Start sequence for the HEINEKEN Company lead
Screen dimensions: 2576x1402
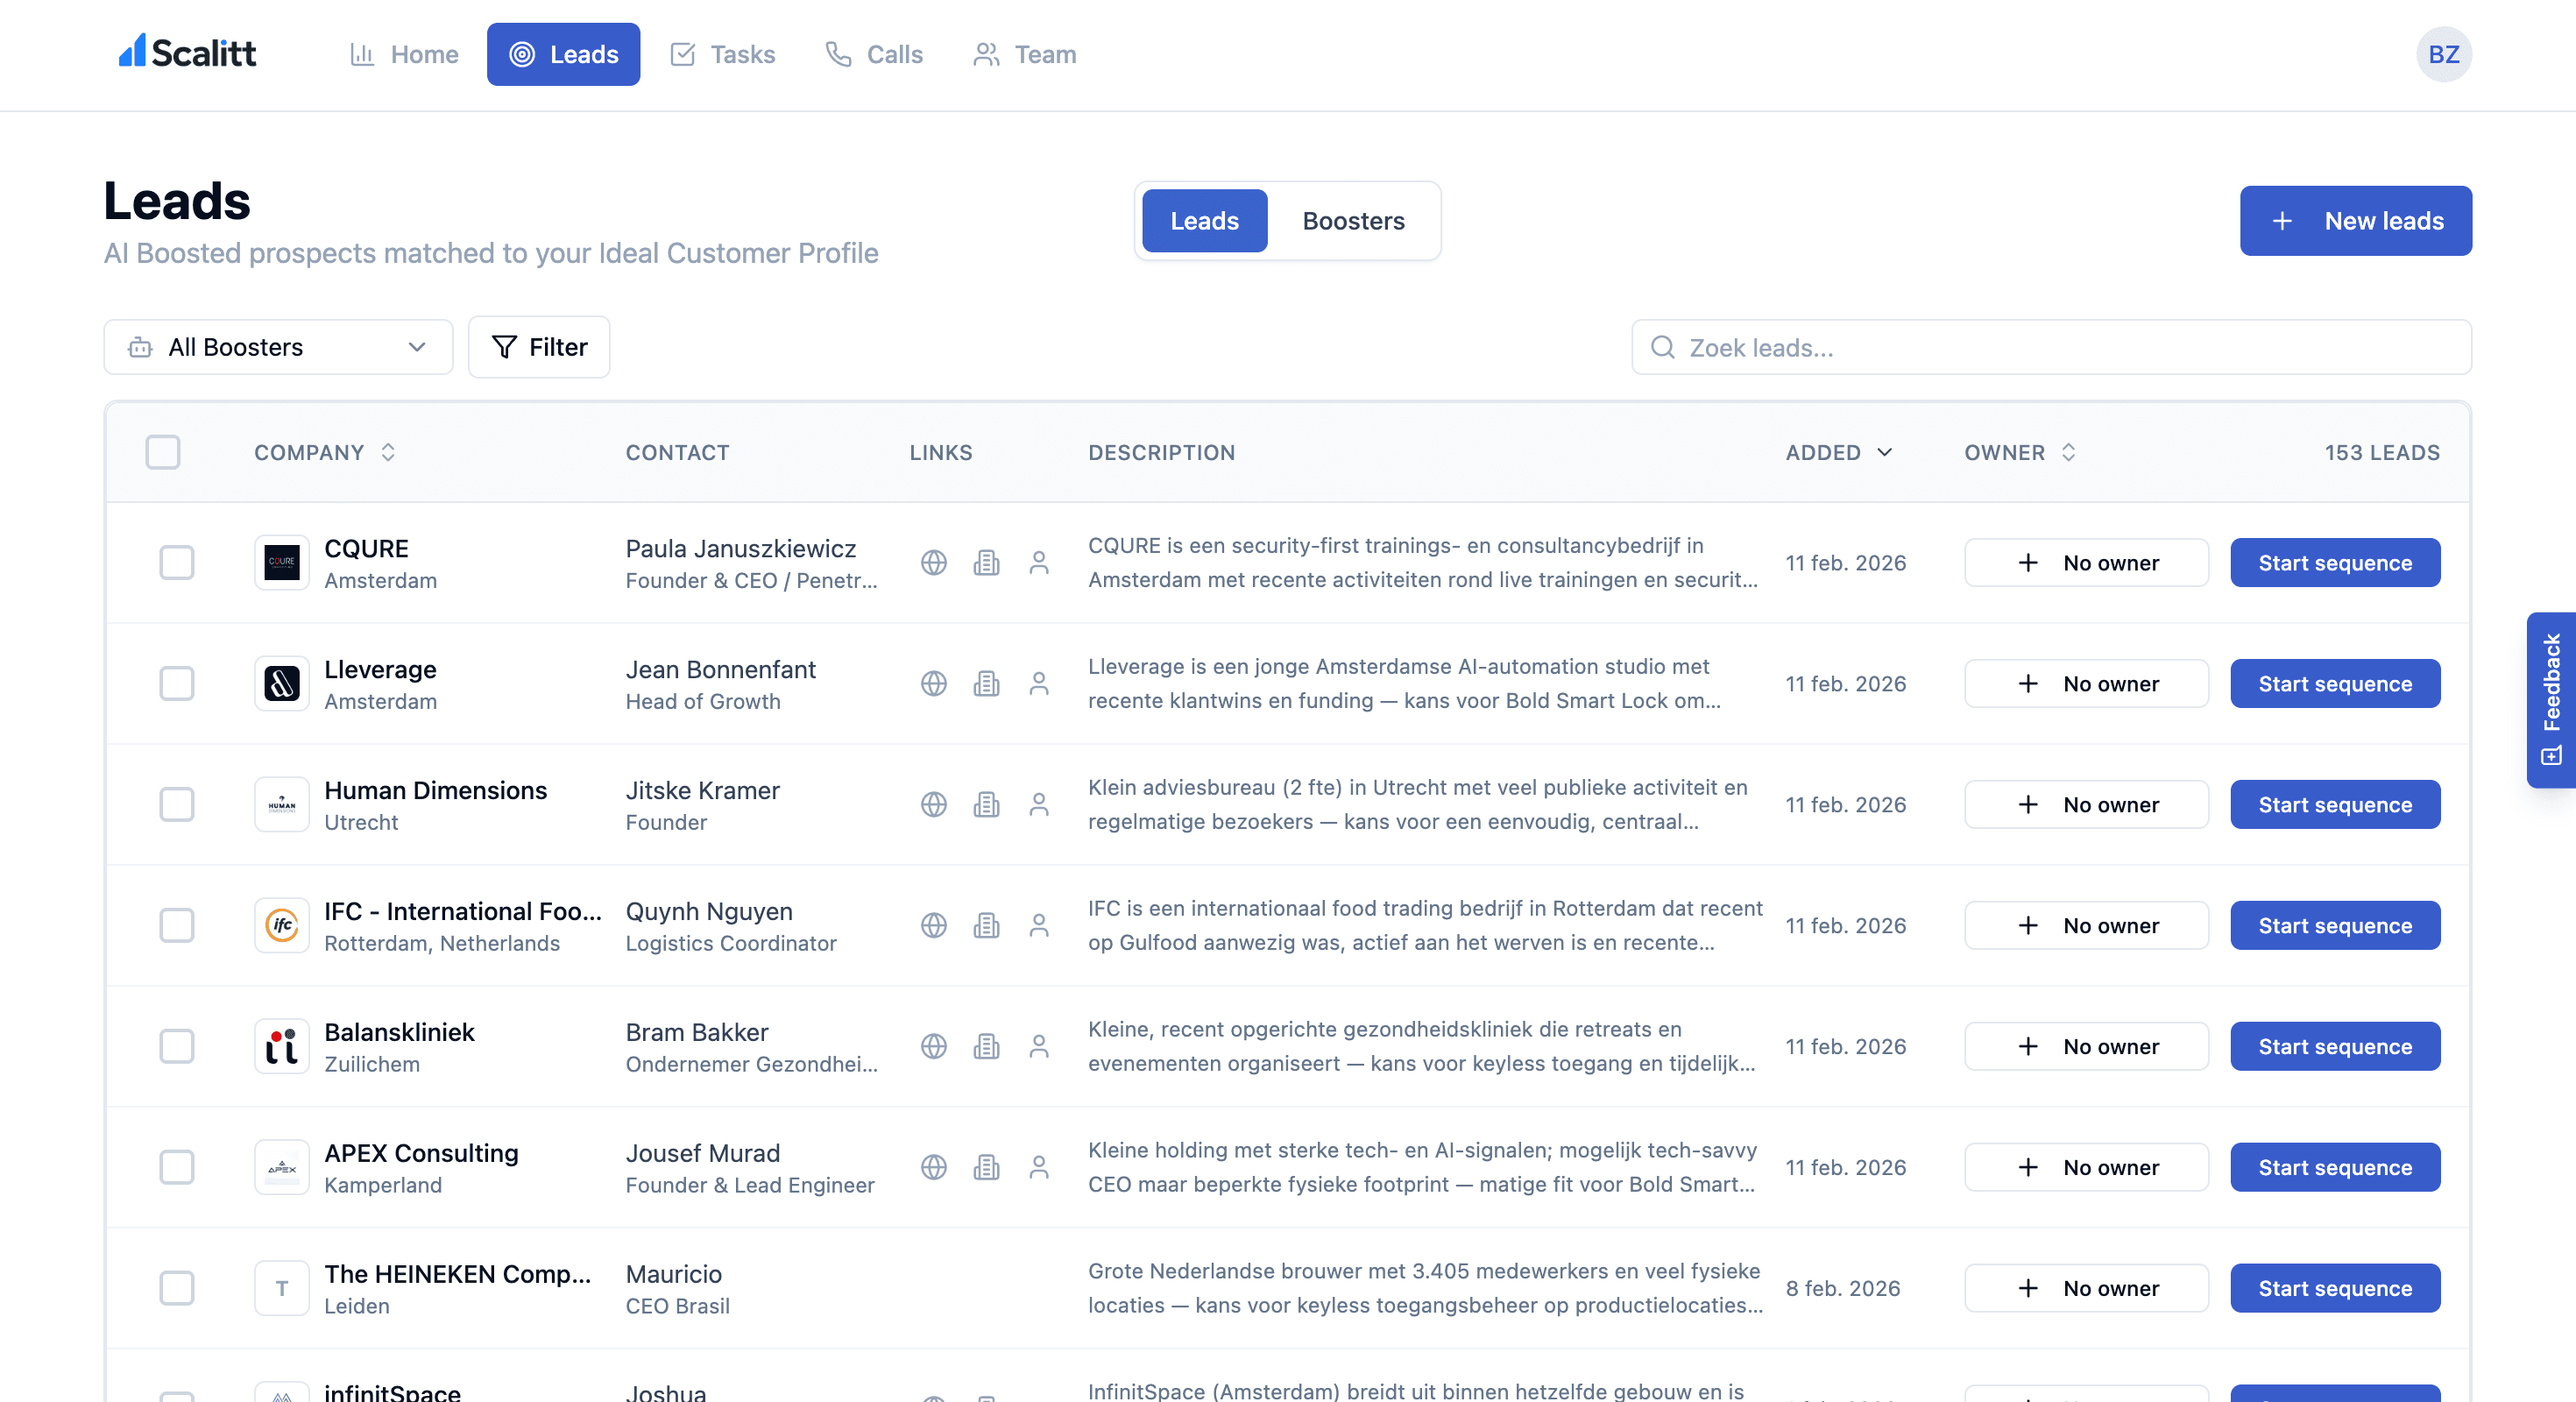coord(2334,1288)
